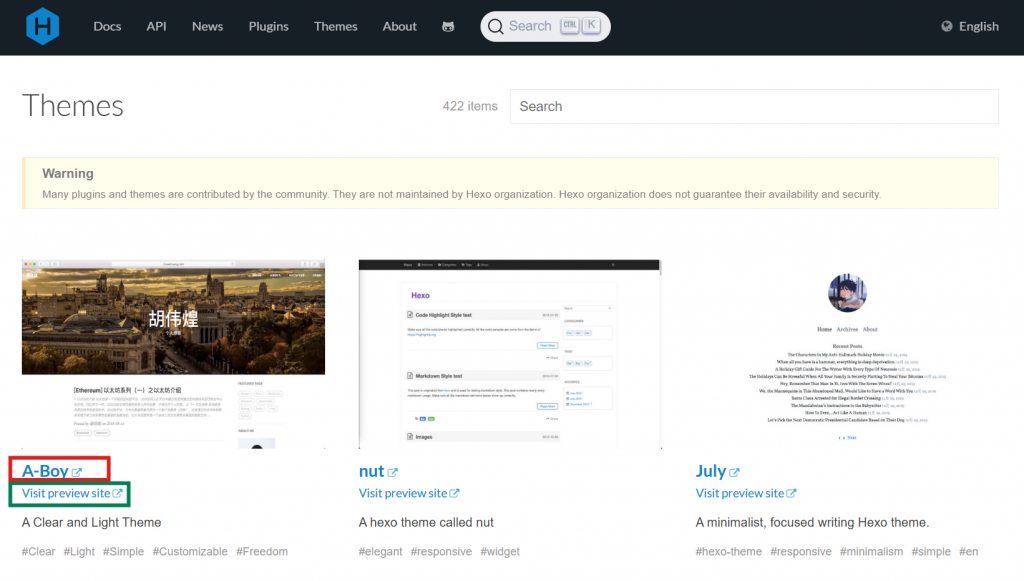
Task: Click external link icon beside July
Action: (734, 472)
